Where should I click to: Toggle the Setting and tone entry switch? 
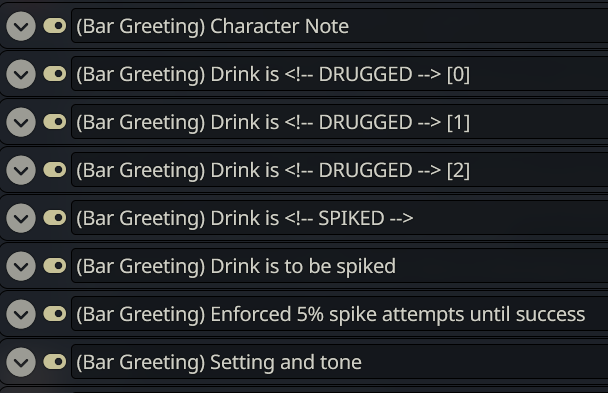[55, 362]
